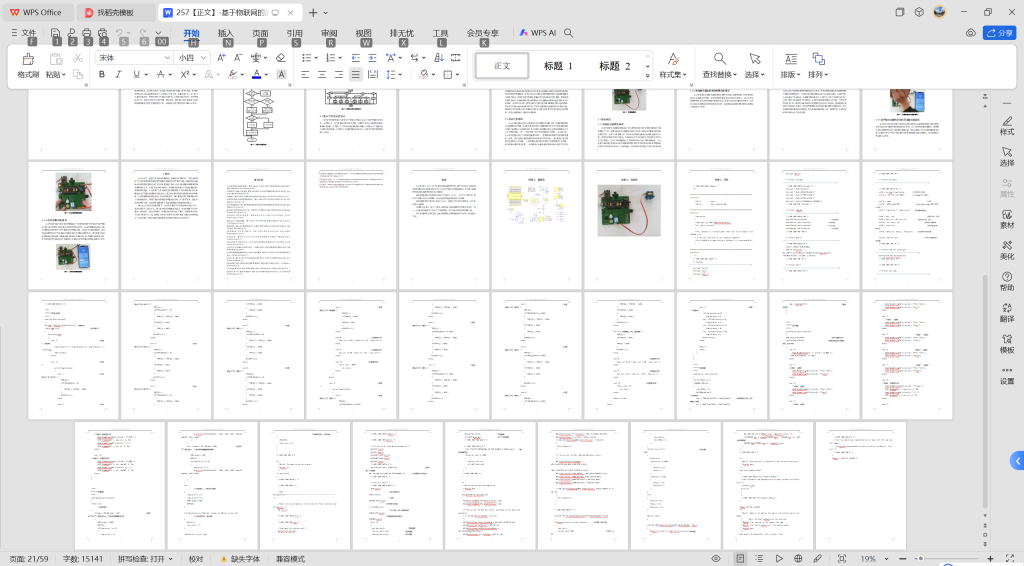
Task: Toggle italic formatting
Action: (x=119, y=75)
